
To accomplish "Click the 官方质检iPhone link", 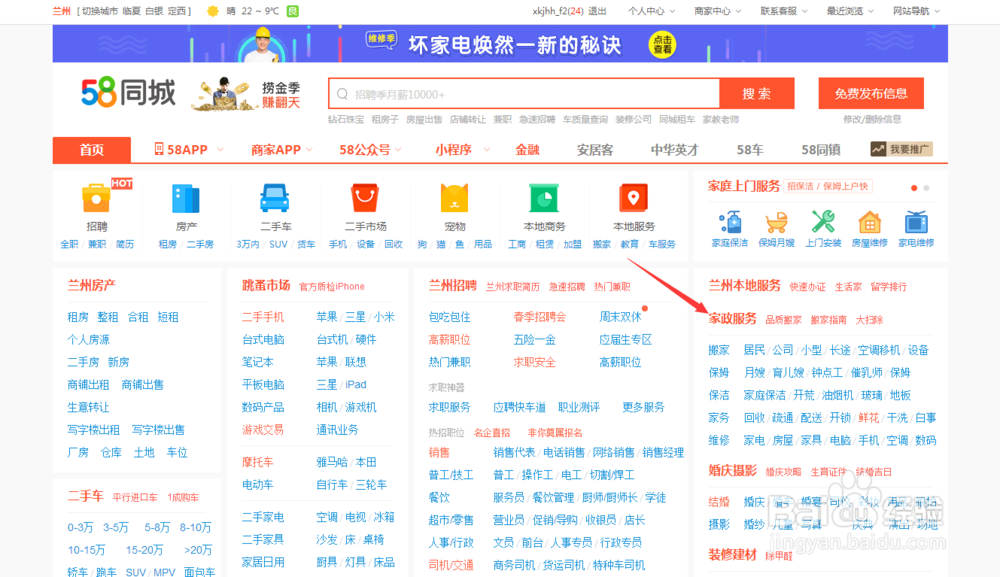I will coord(332,287).
